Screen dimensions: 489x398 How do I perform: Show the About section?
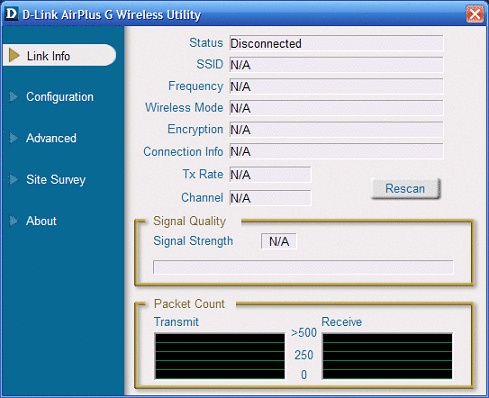(x=41, y=221)
